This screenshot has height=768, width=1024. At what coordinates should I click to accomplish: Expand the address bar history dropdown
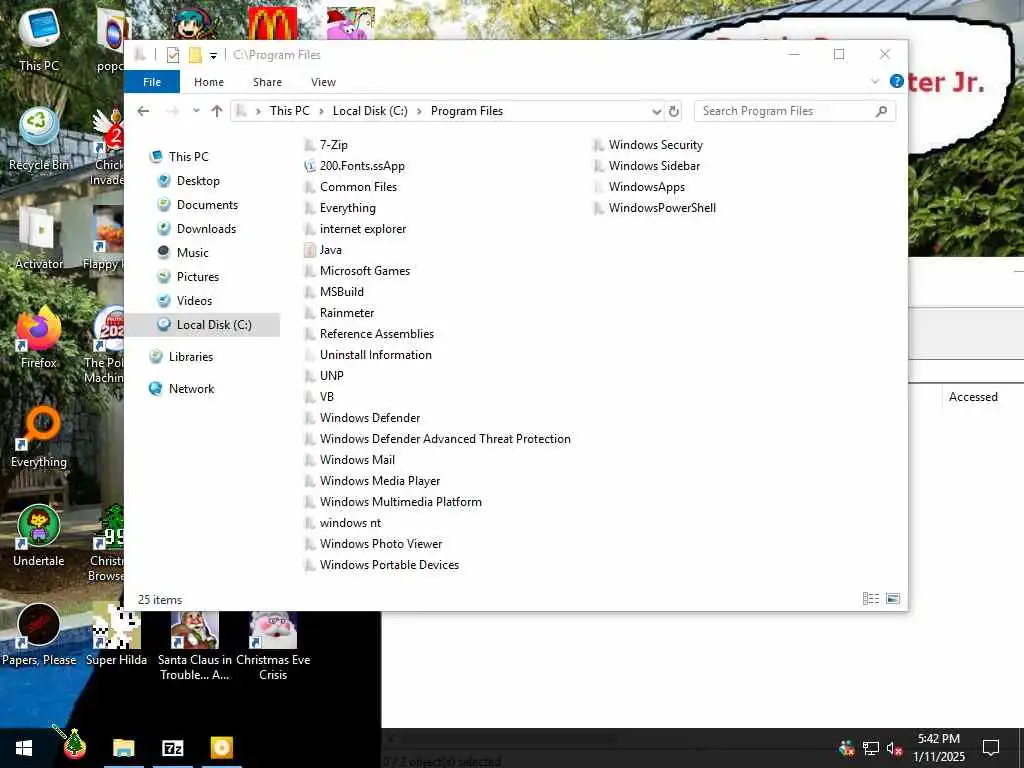click(656, 112)
